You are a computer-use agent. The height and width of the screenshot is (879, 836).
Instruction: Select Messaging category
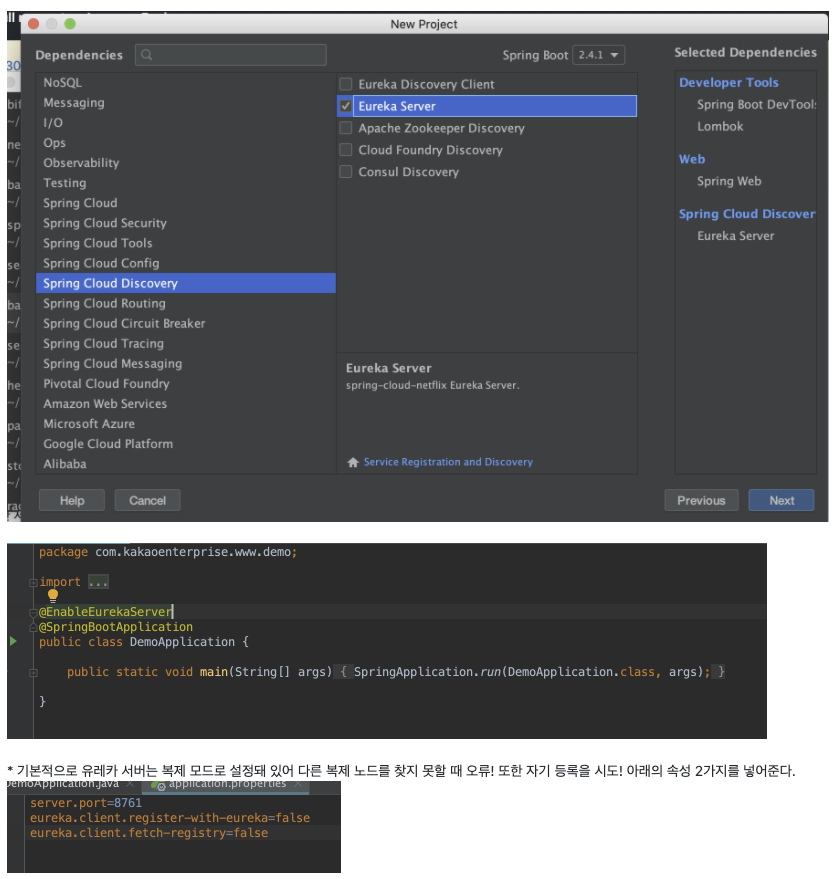(186, 103)
